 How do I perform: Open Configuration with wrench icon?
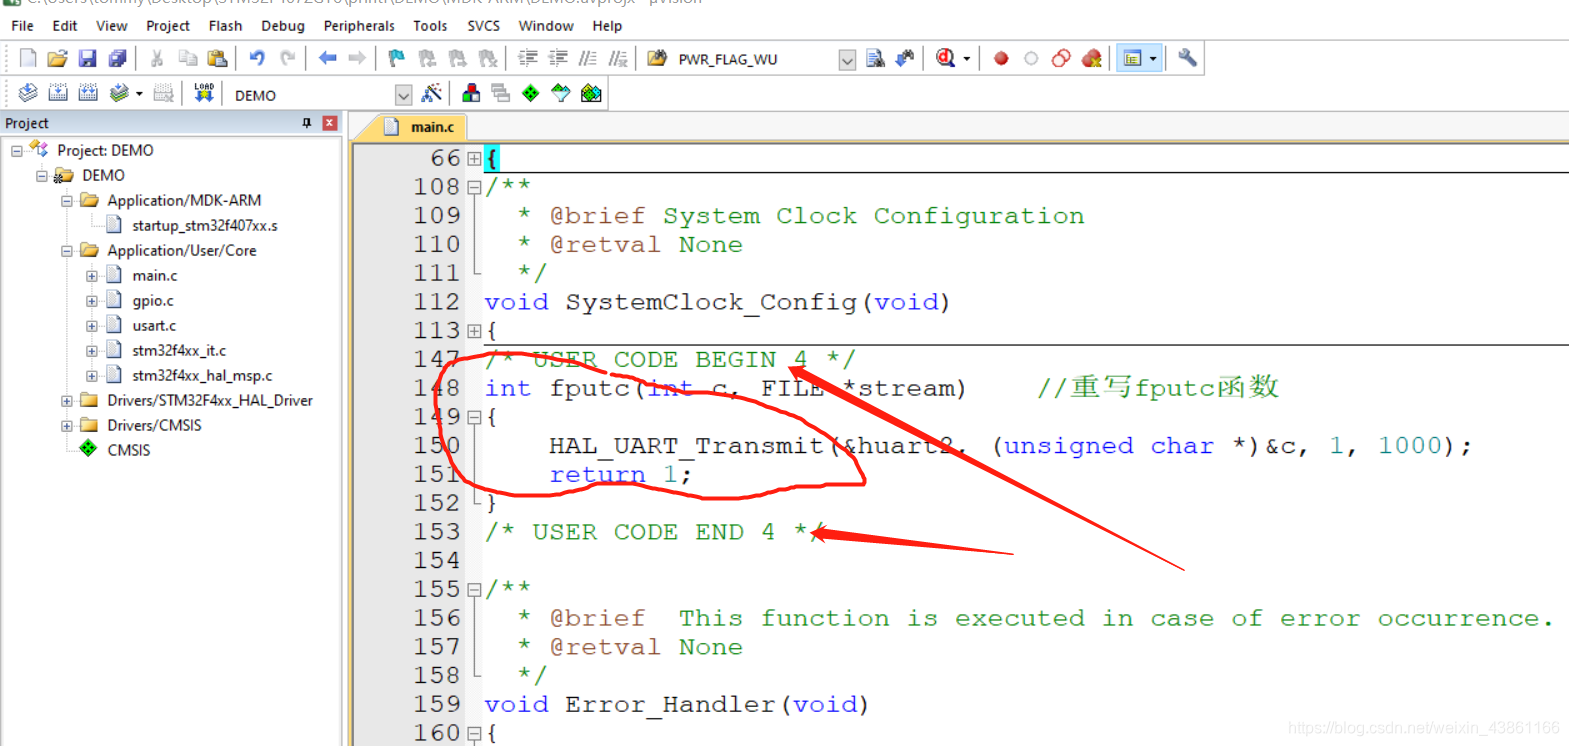[x=1187, y=58]
